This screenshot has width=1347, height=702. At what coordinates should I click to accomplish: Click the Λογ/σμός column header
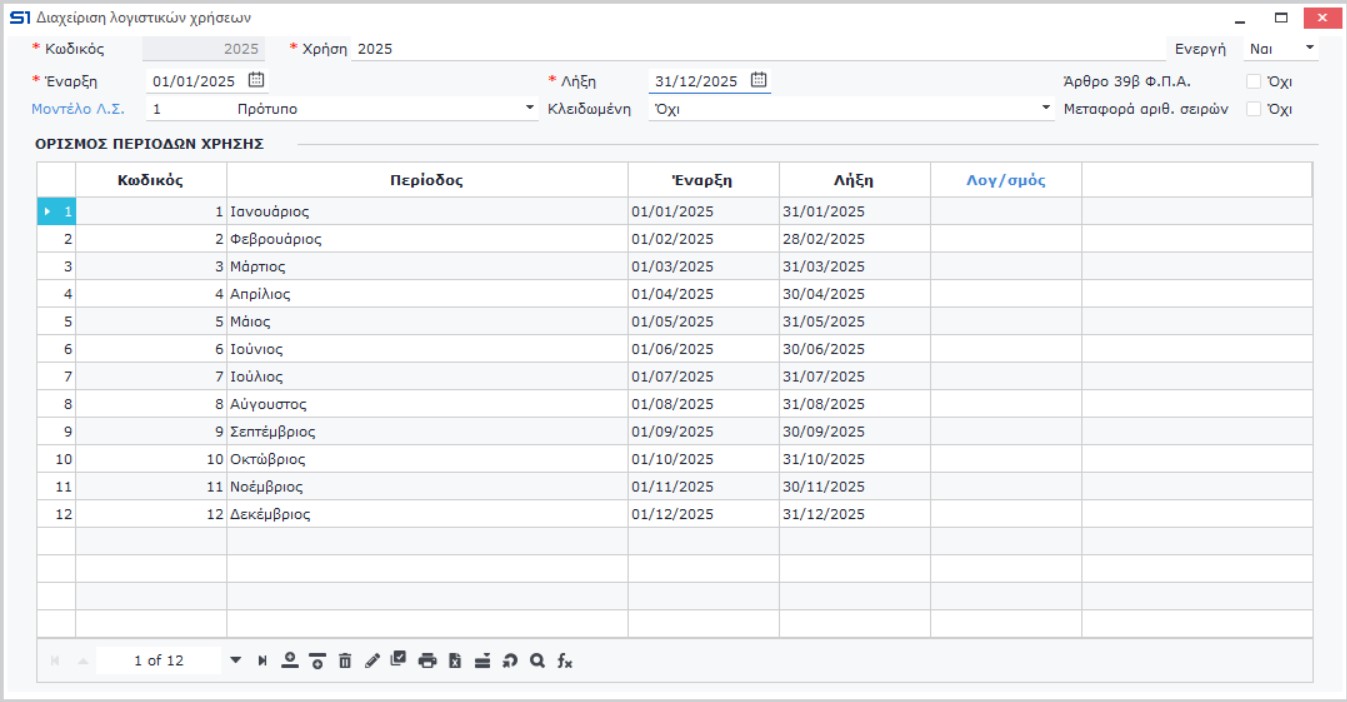click(x=1005, y=181)
